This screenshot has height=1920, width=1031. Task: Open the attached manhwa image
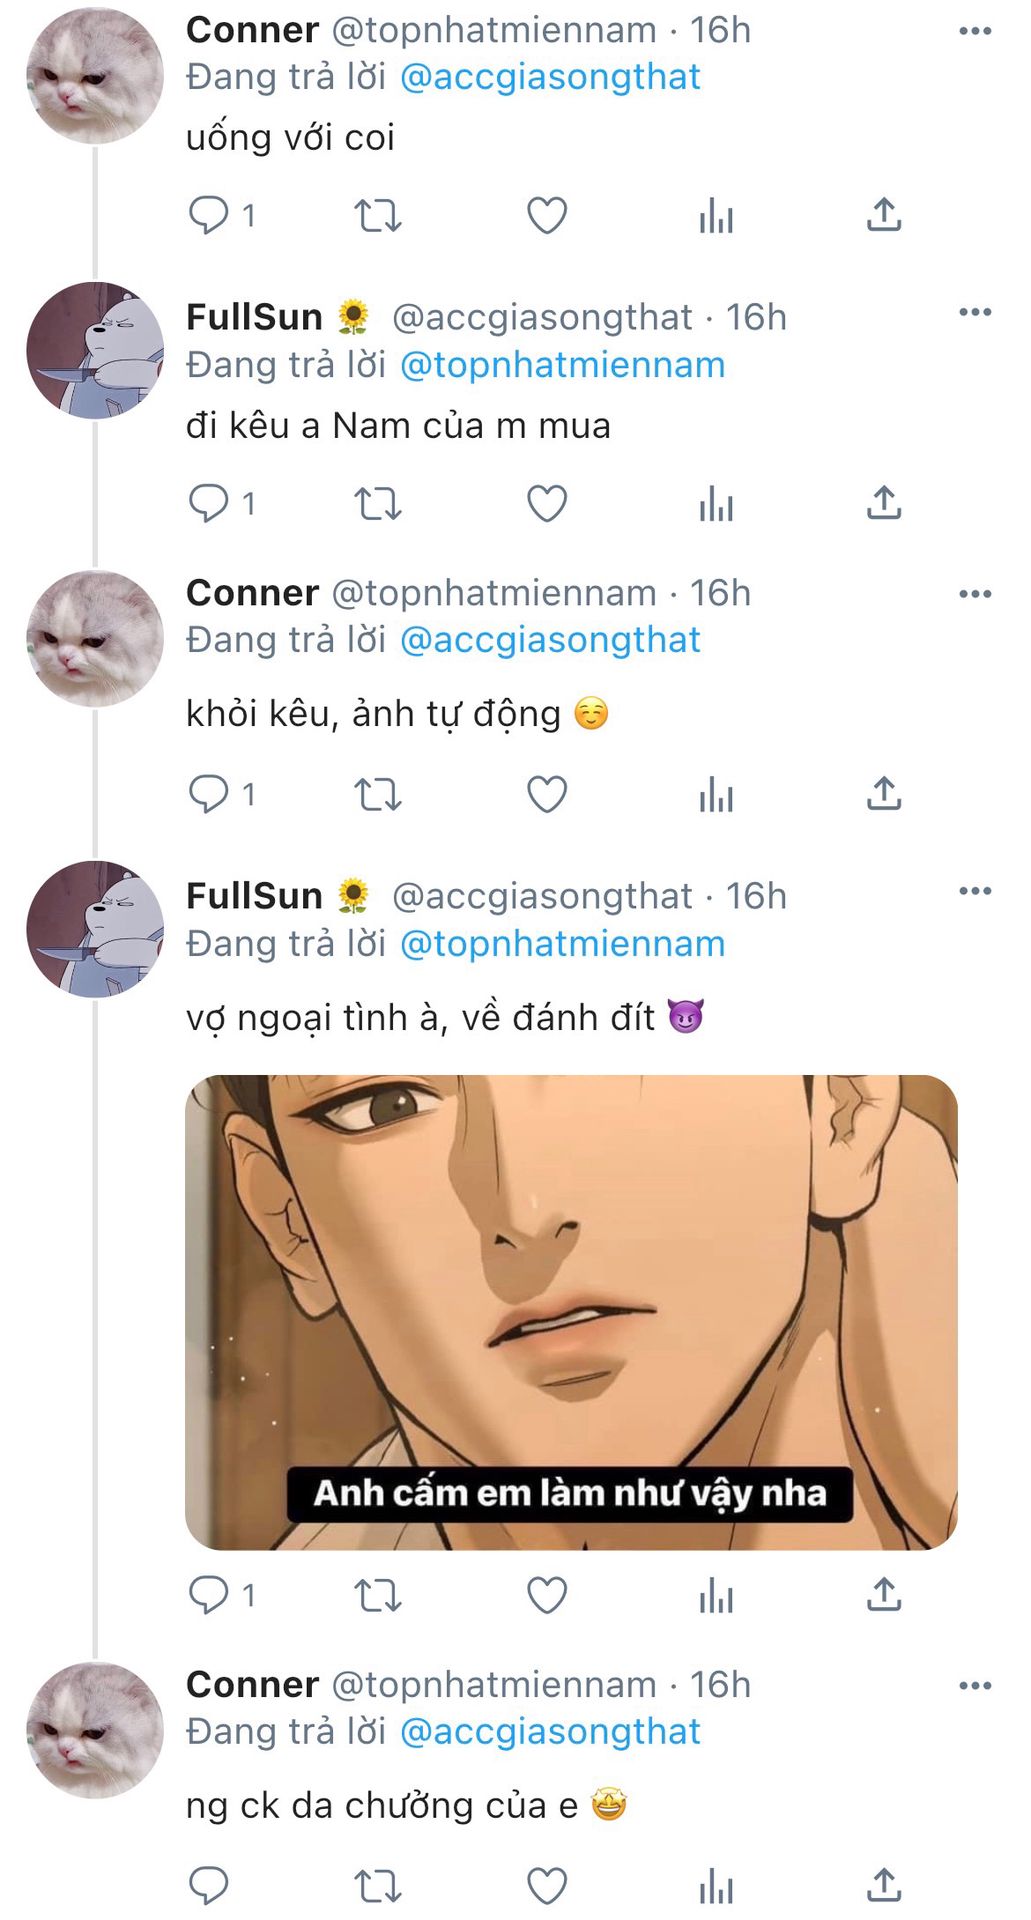point(571,1312)
